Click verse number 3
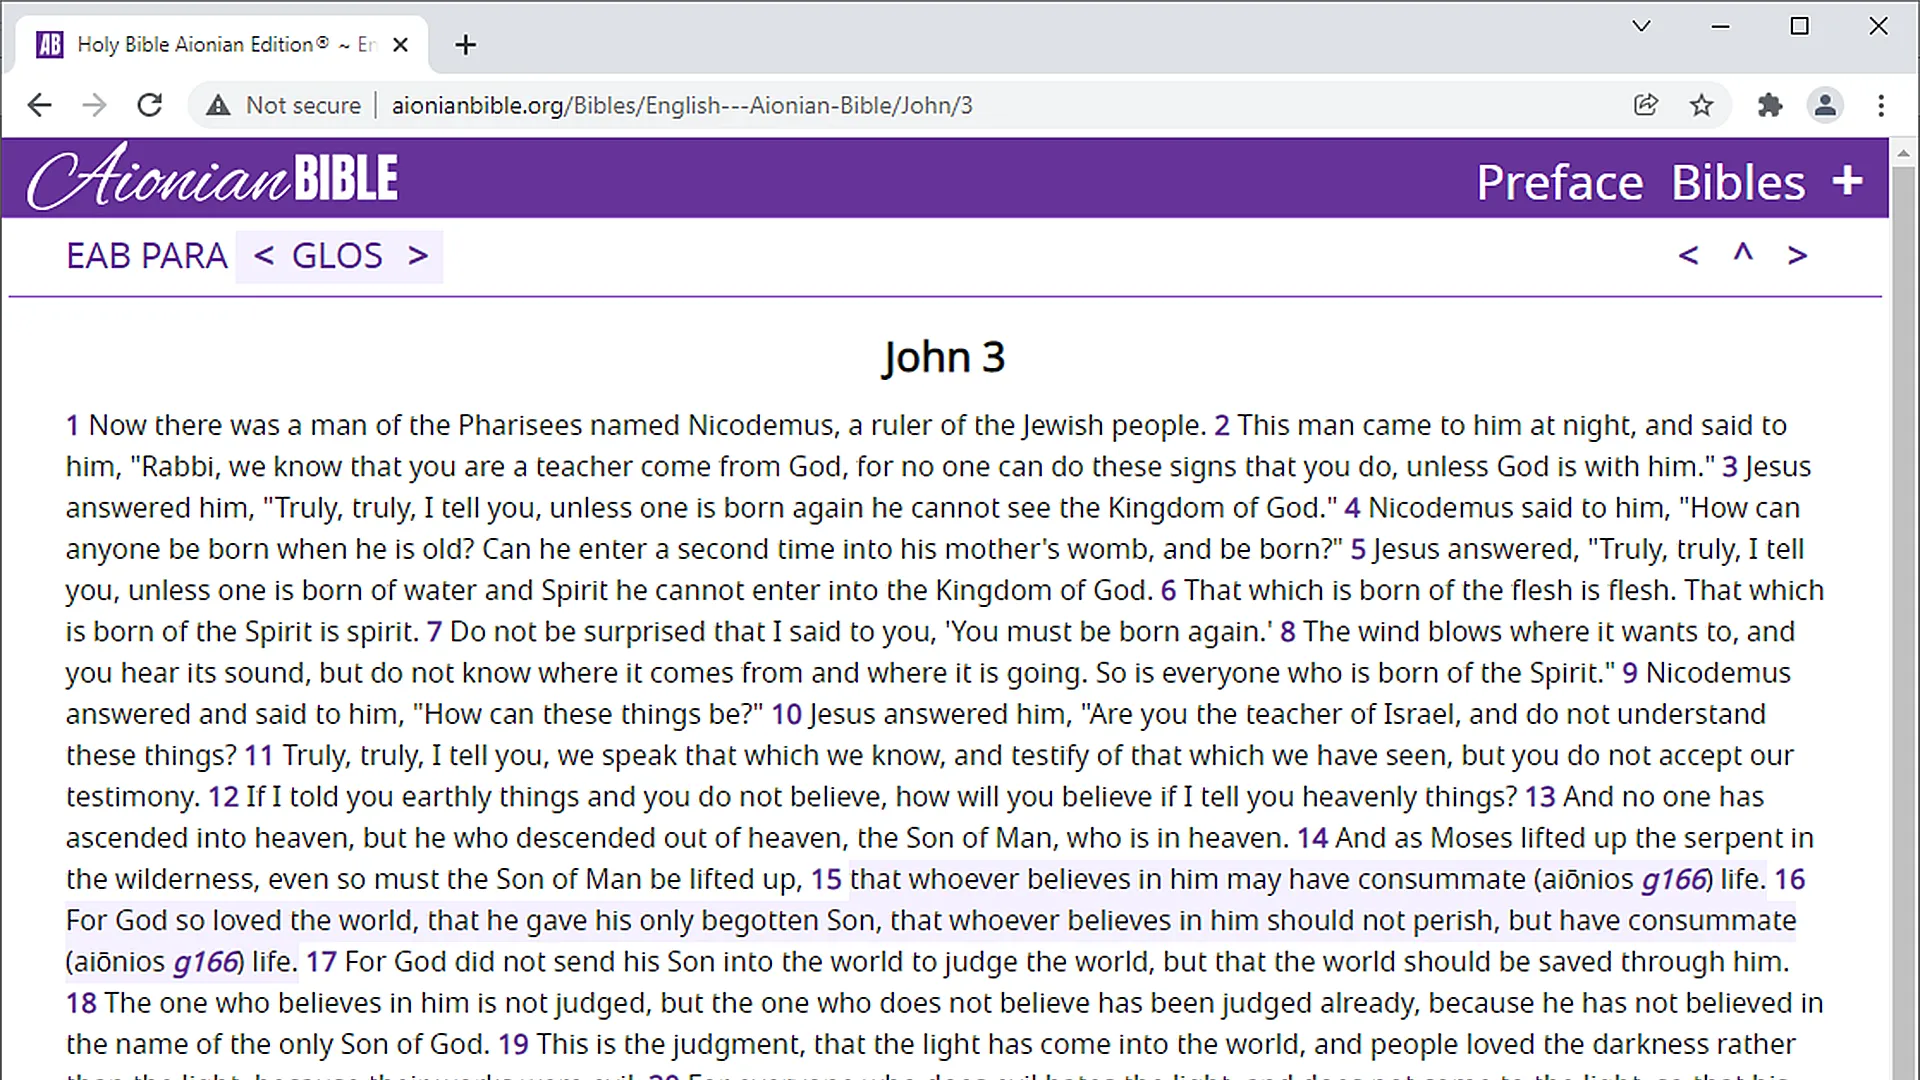Viewport: 1920px width, 1080px height. click(x=1729, y=467)
